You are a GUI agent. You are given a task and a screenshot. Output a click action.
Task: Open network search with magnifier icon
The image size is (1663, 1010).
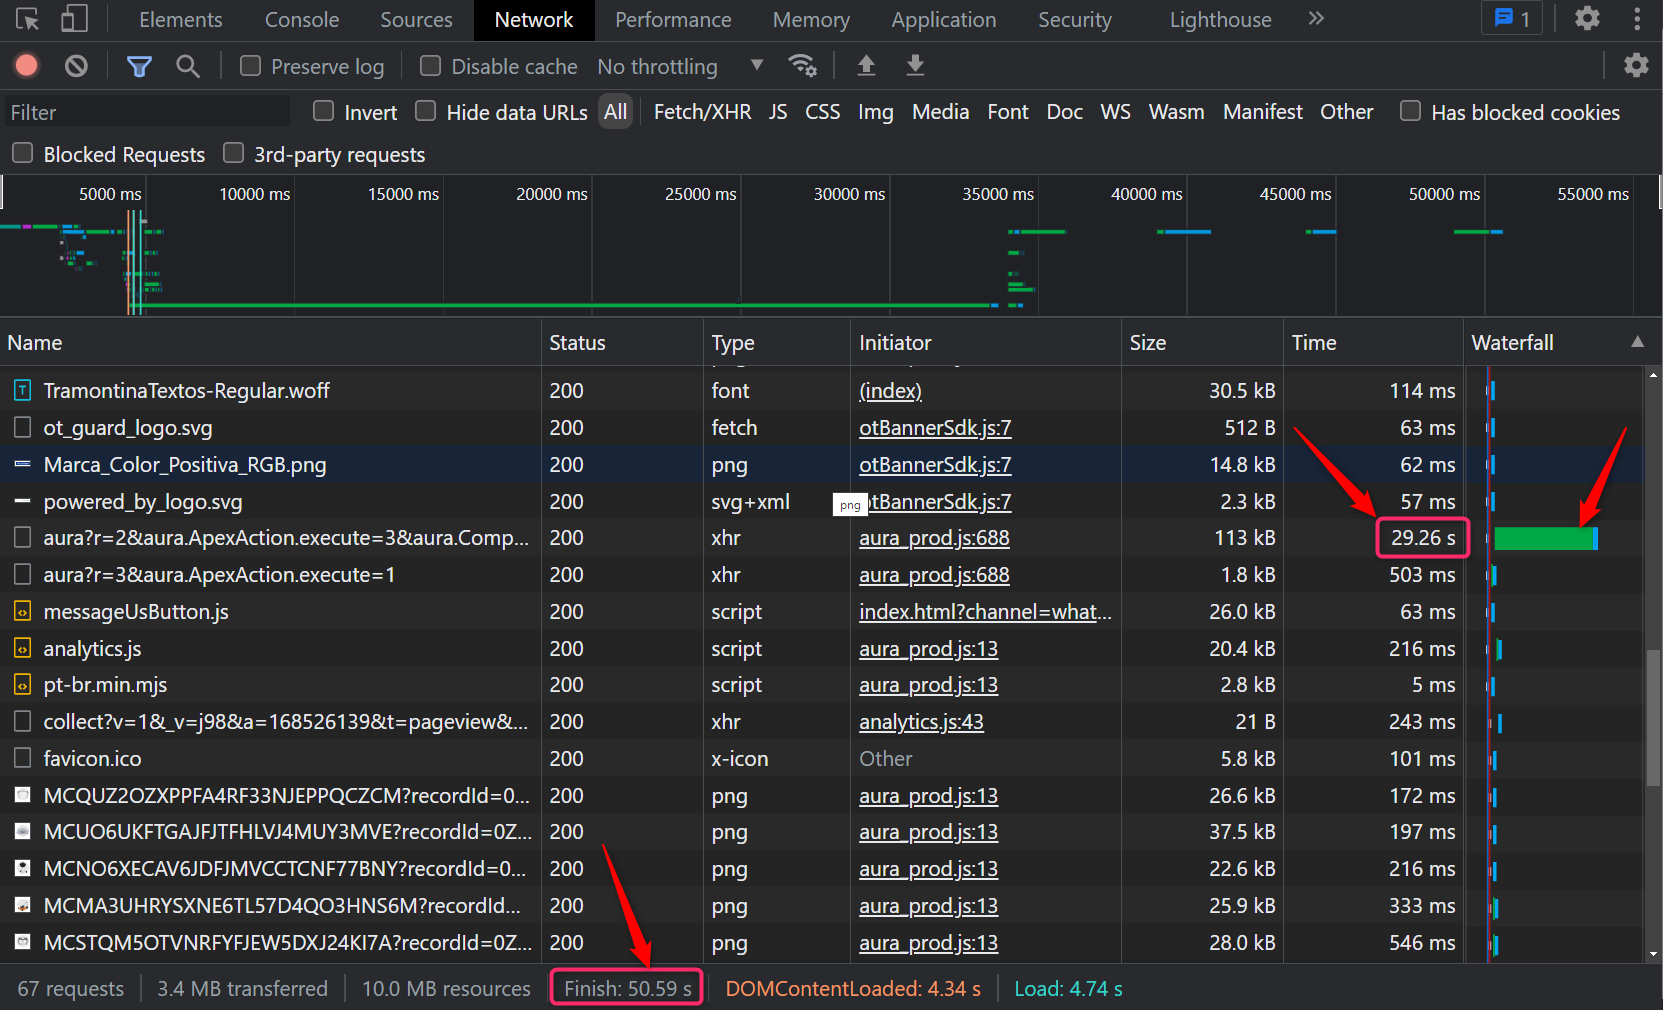[187, 66]
